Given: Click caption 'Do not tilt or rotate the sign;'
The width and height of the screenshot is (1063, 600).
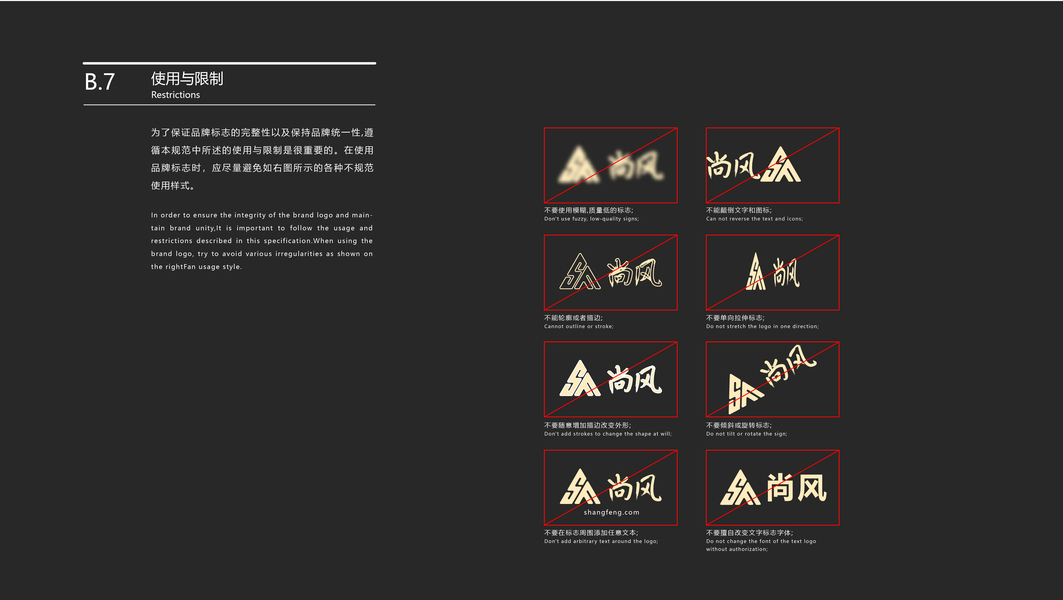Looking at the screenshot, I should (746, 434).
